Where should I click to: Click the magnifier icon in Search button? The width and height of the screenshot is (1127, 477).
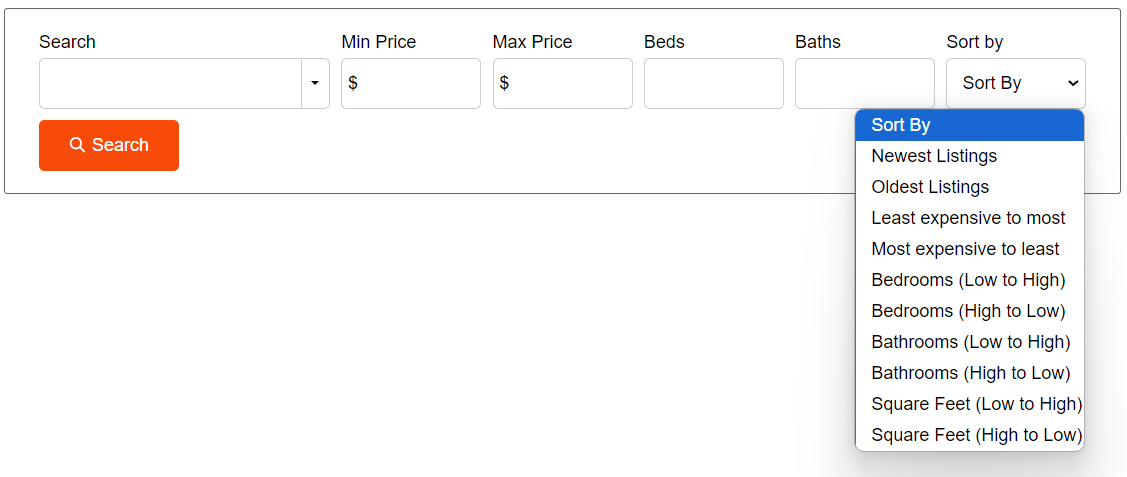(77, 145)
